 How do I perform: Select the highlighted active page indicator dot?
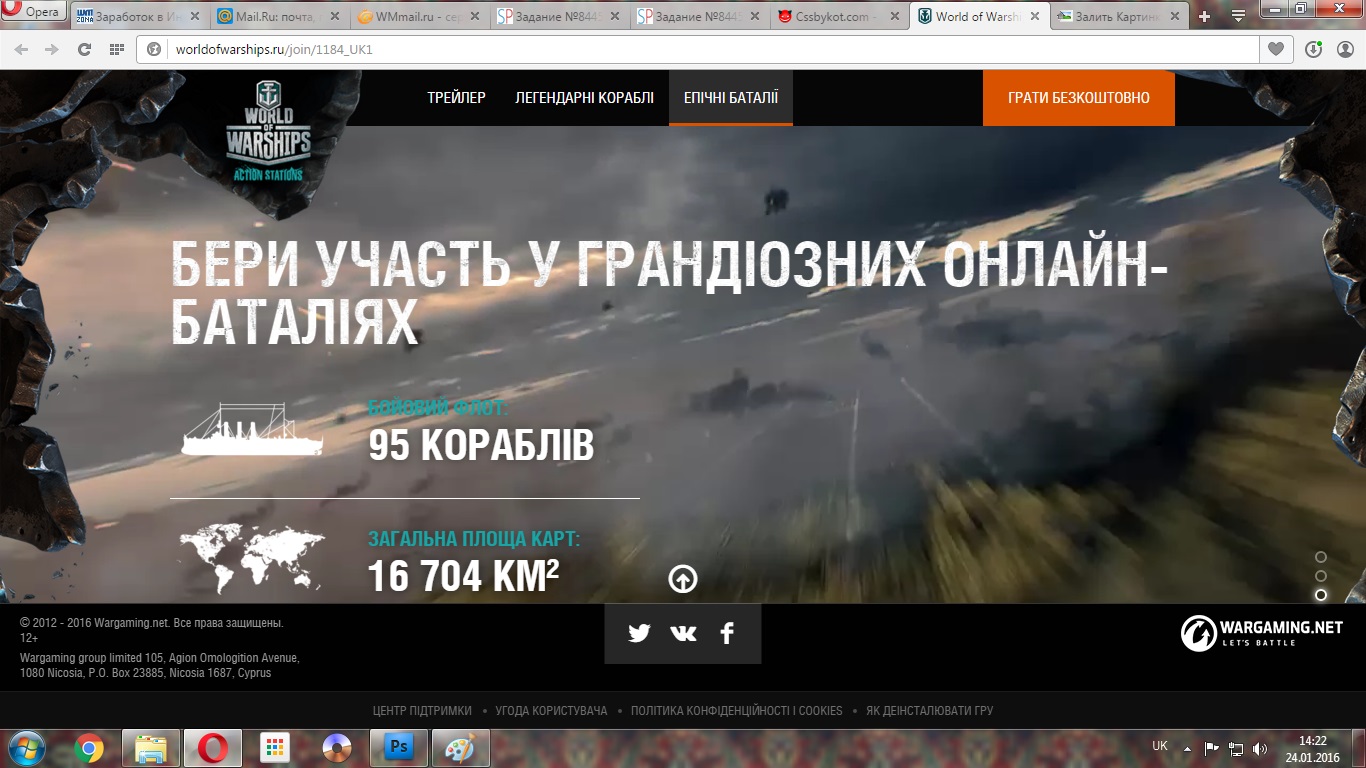coord(1321,595)
